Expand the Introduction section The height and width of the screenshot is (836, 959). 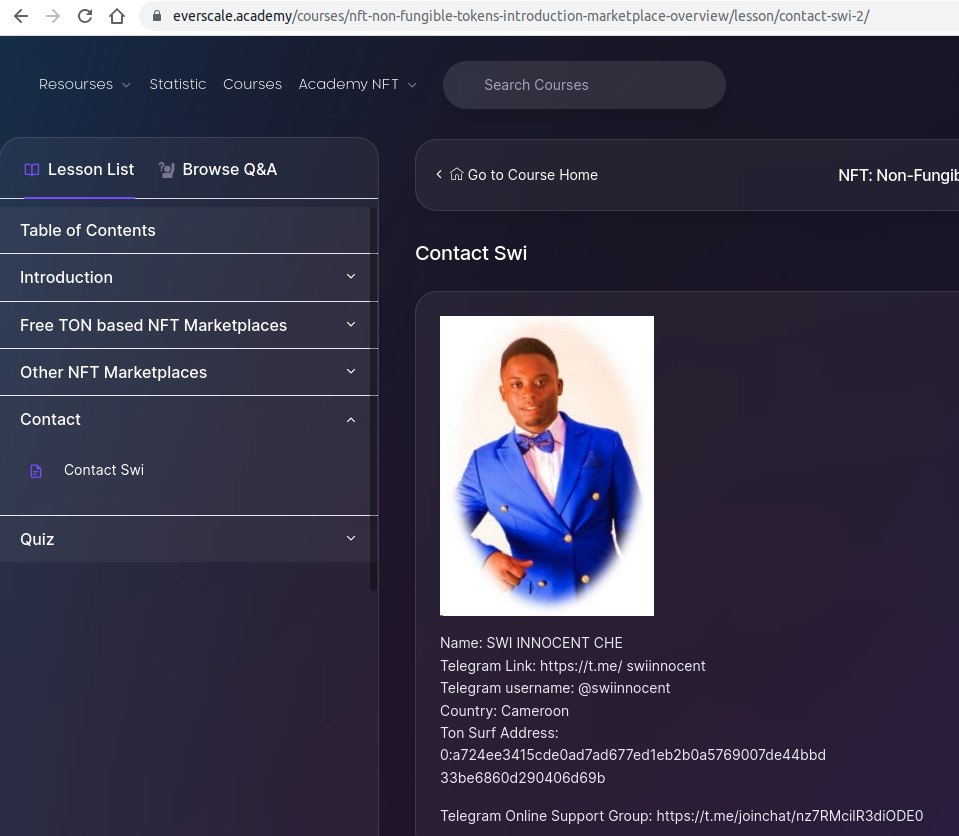coord(350,277)
